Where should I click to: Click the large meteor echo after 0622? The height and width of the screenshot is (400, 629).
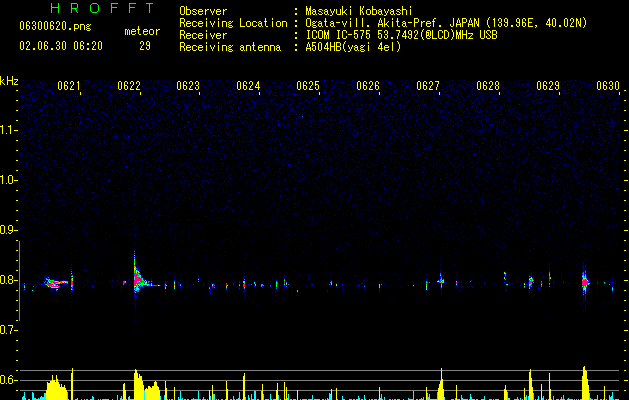pos(139,278)
